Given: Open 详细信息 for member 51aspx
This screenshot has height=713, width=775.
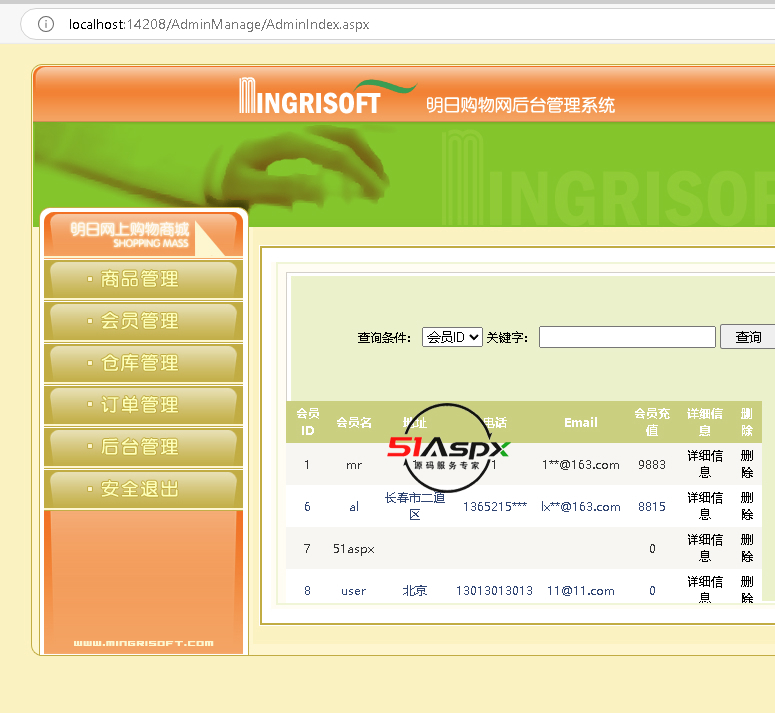Looking at the screenshot, I should coord(705,548).
